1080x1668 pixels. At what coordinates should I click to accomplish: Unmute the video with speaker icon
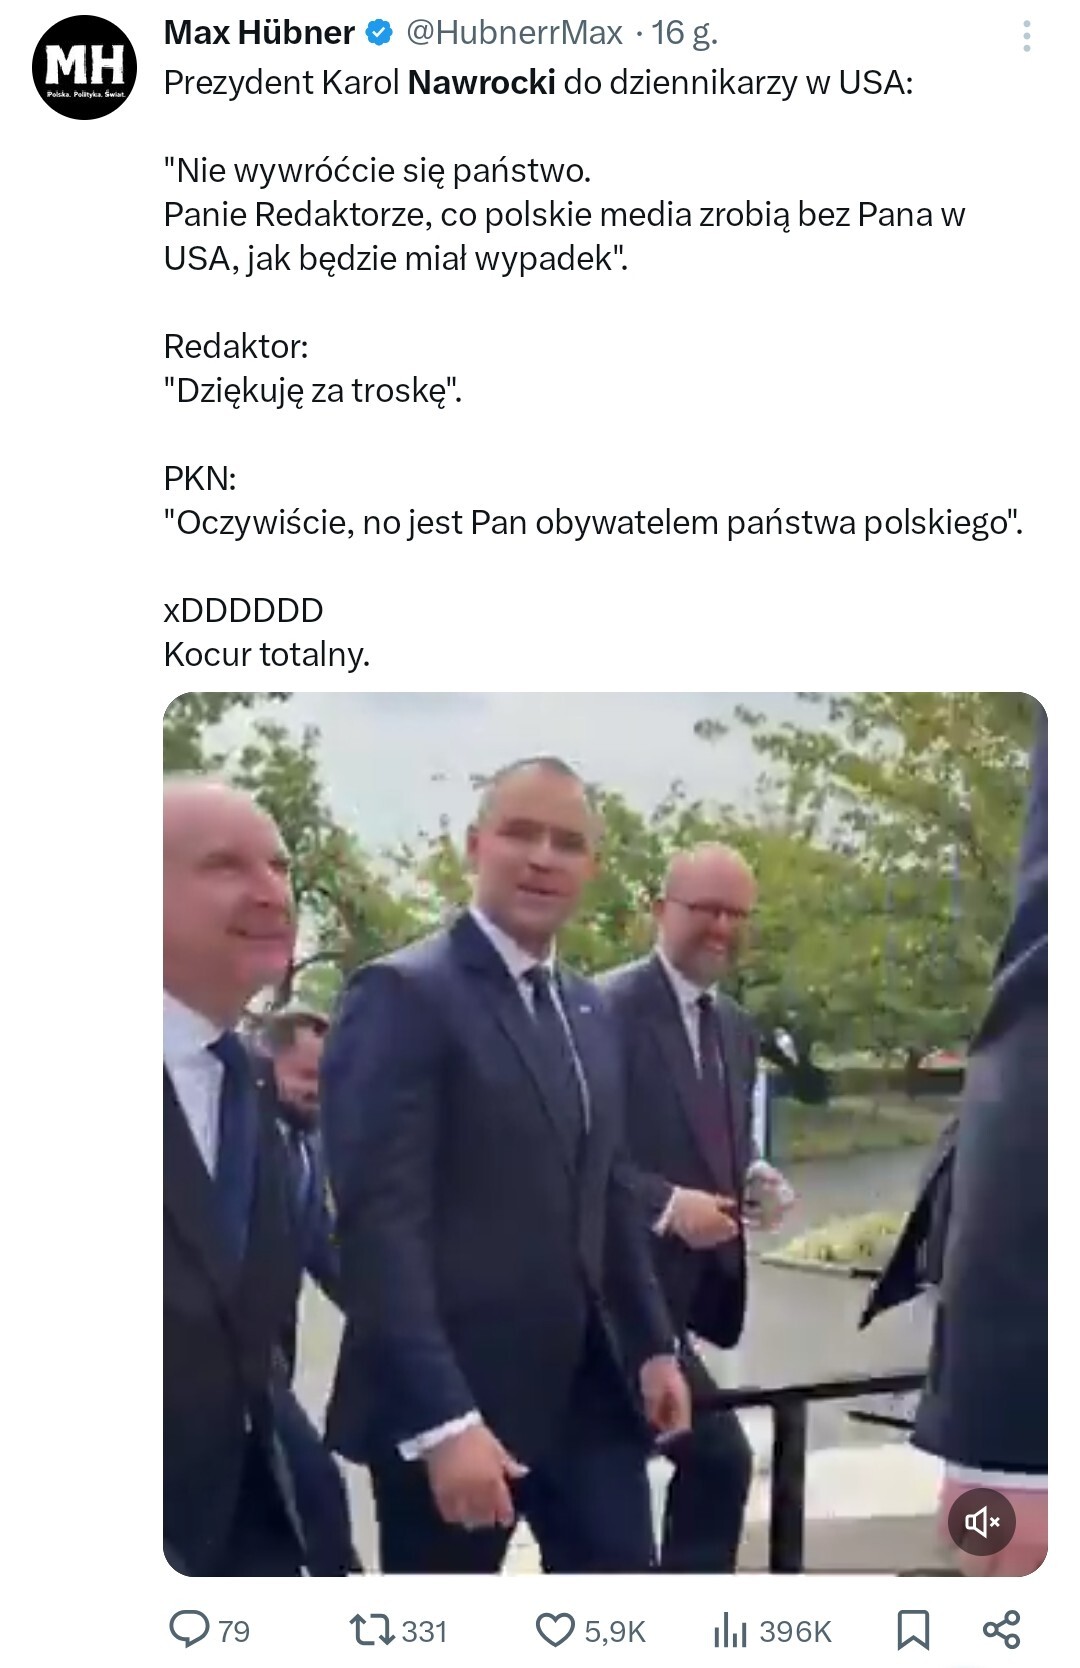click(982, 1522)
